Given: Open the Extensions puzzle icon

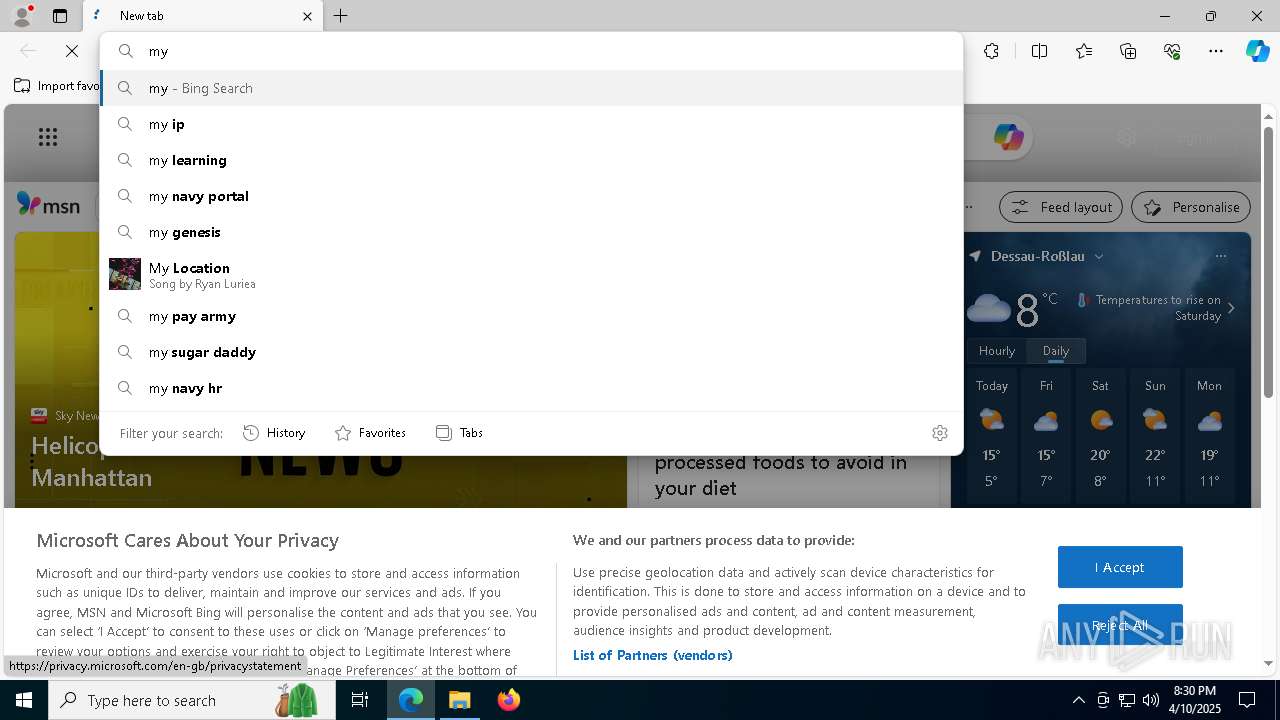Looking at the screenshot, I should click(991, 51).
